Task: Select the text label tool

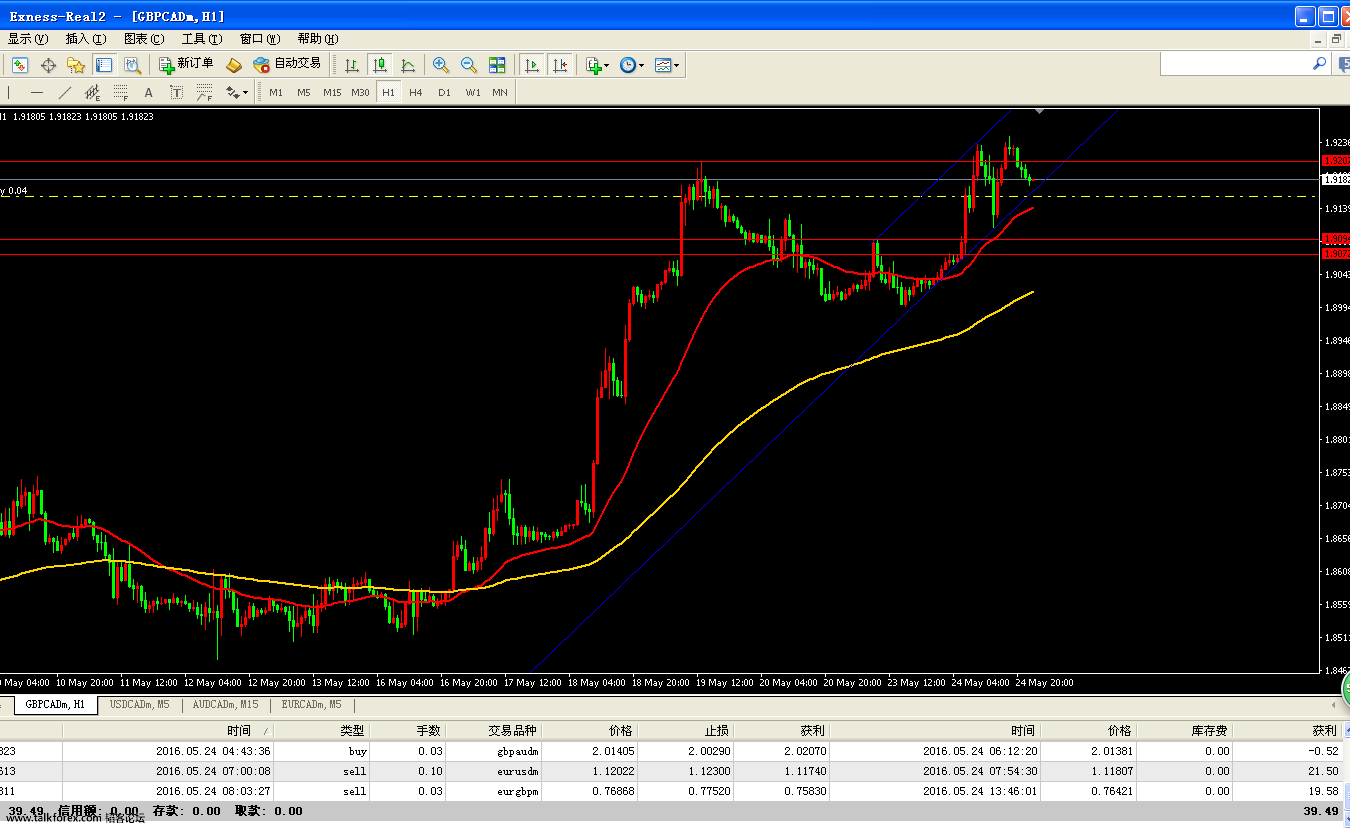Action: coord(177,92)
